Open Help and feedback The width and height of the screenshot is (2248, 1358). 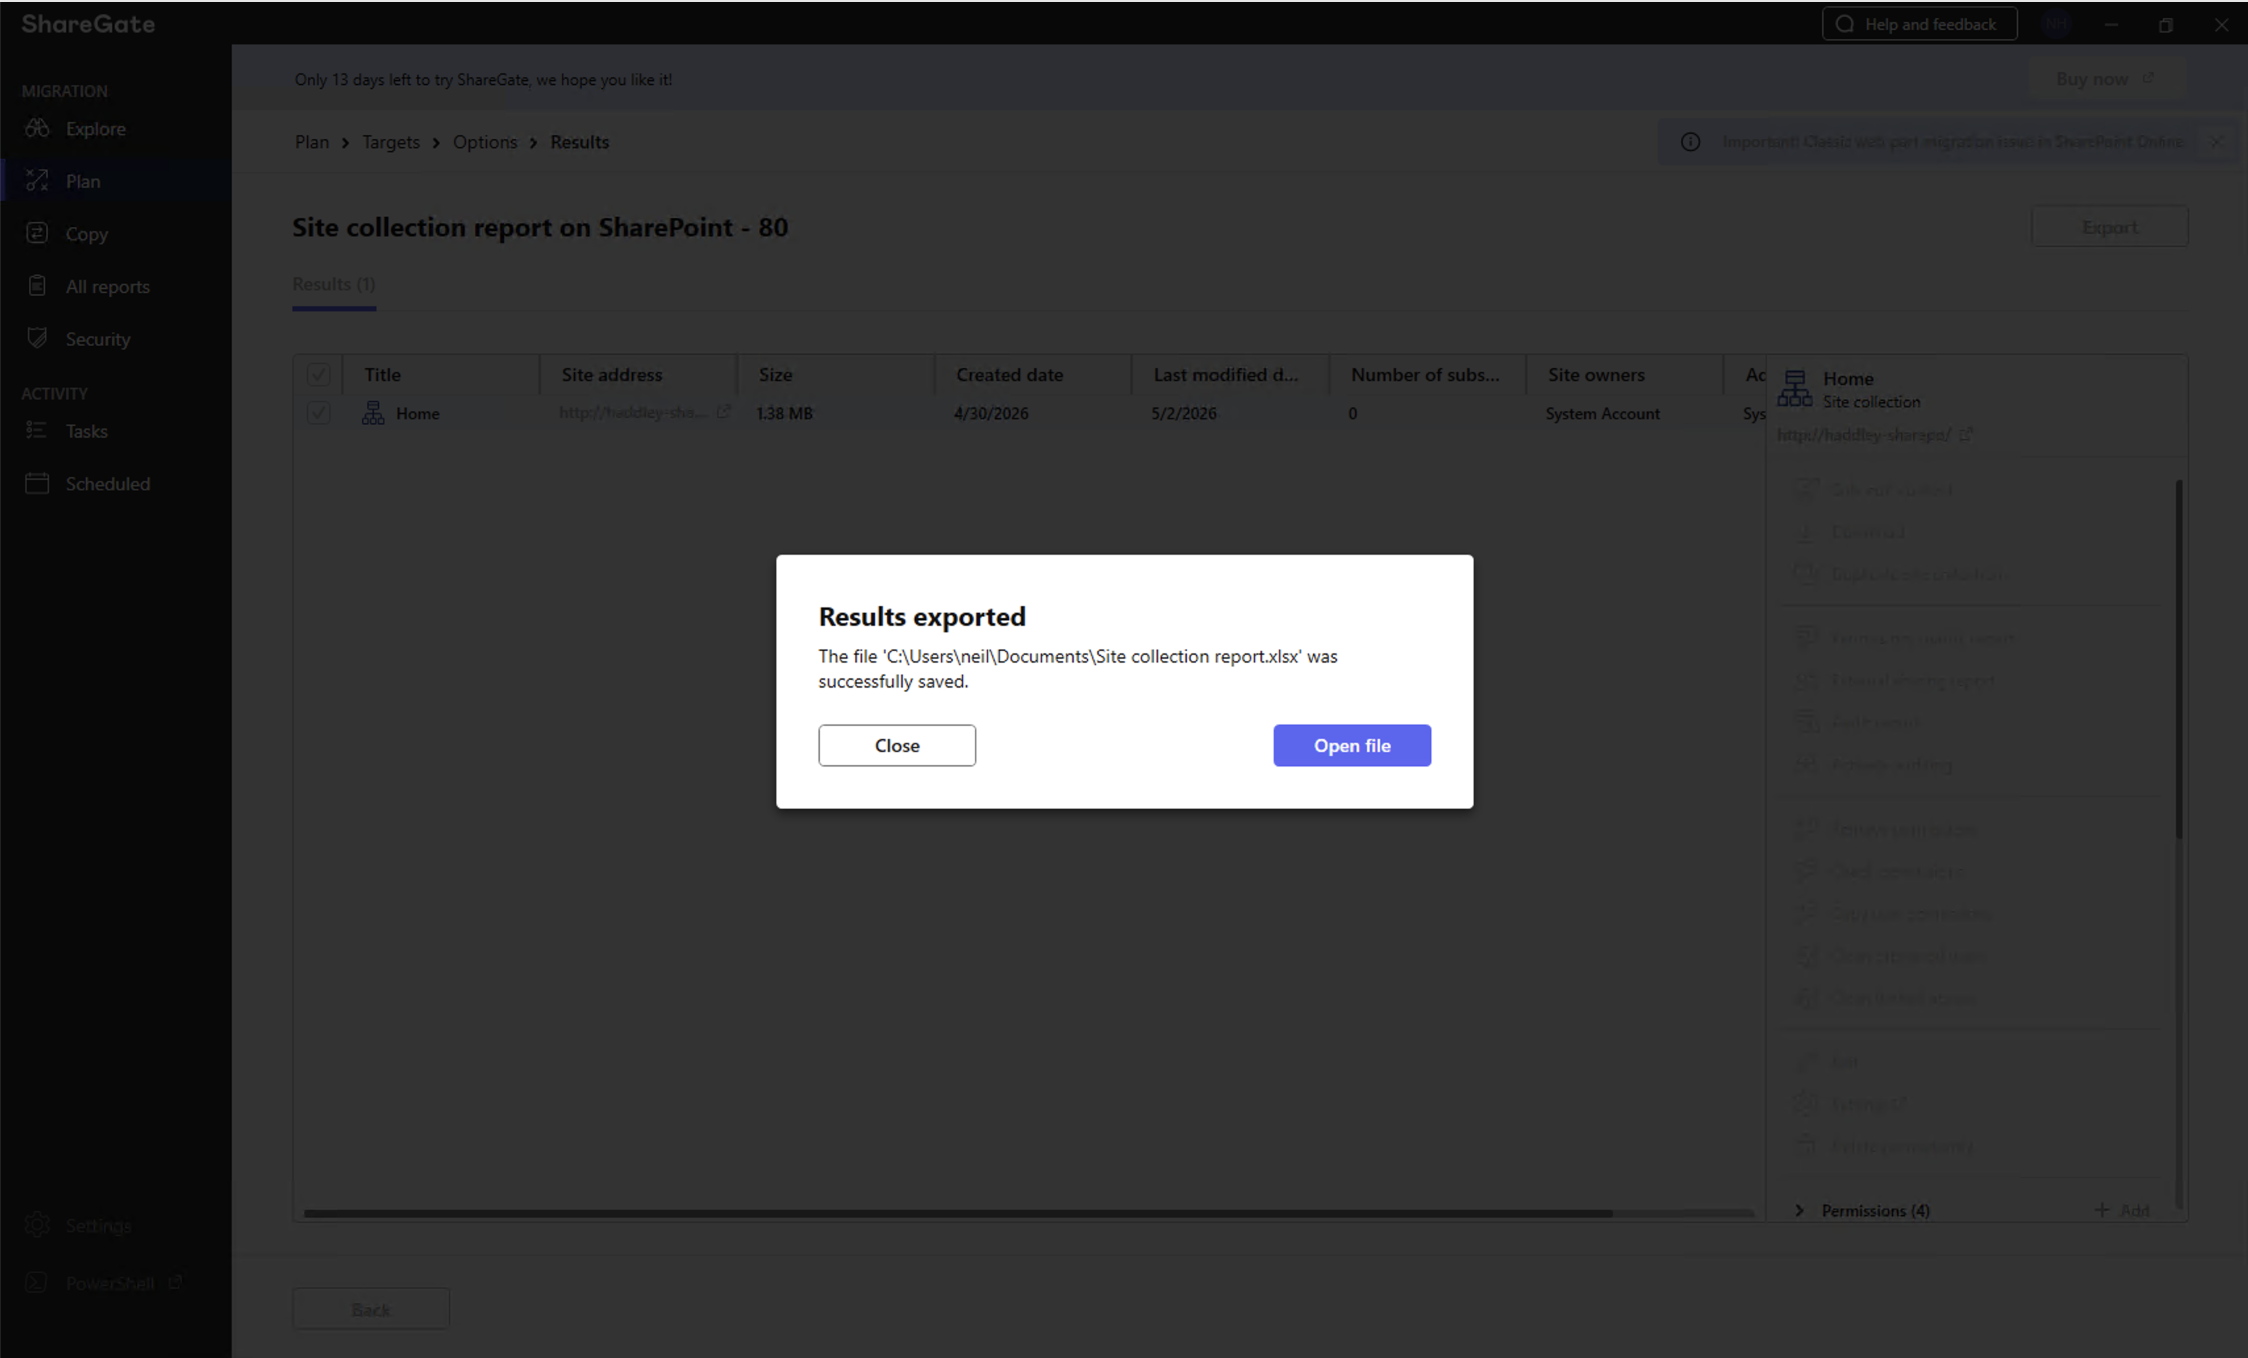[x=1919, y=24]
